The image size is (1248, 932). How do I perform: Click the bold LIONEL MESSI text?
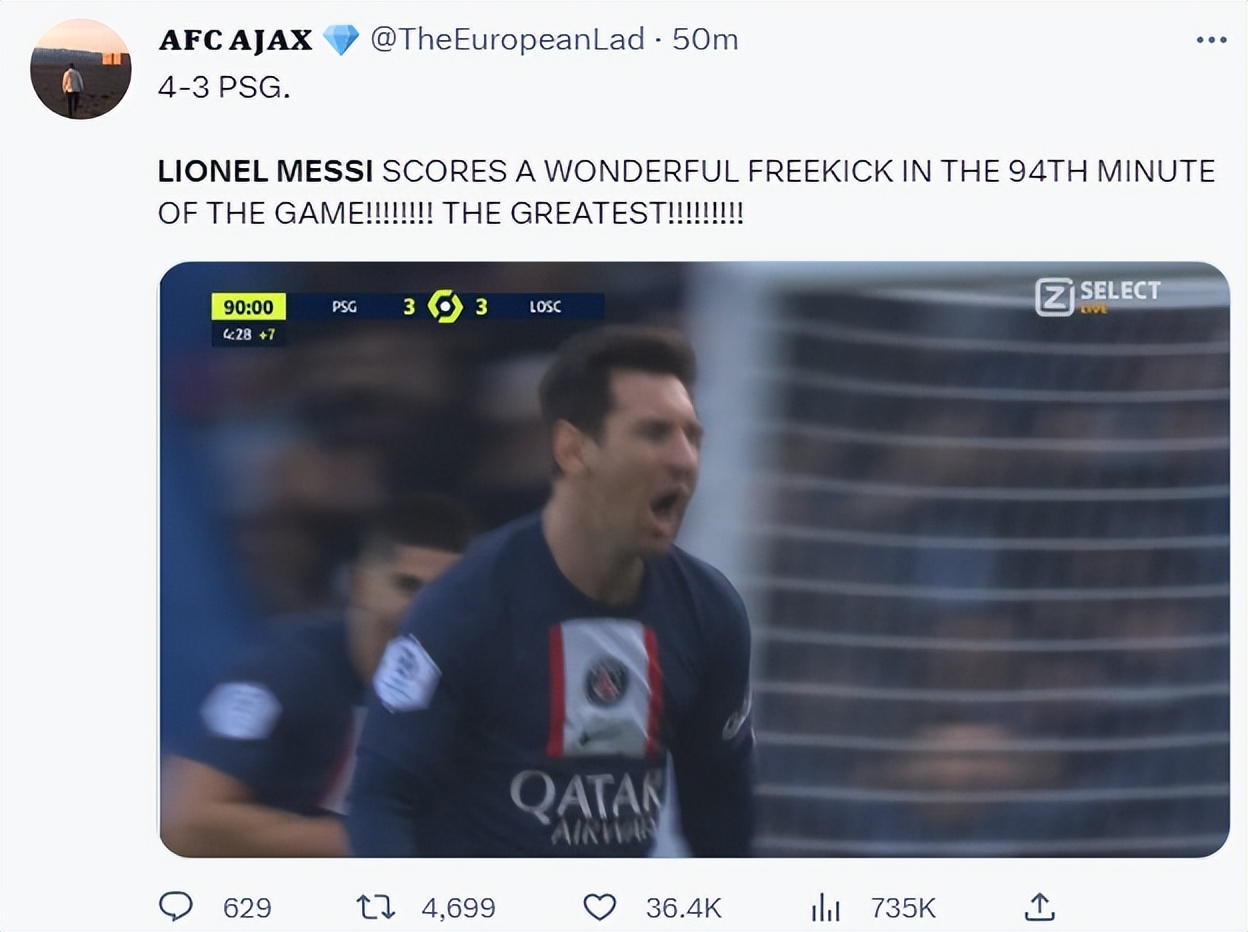(x=265, y=172)
